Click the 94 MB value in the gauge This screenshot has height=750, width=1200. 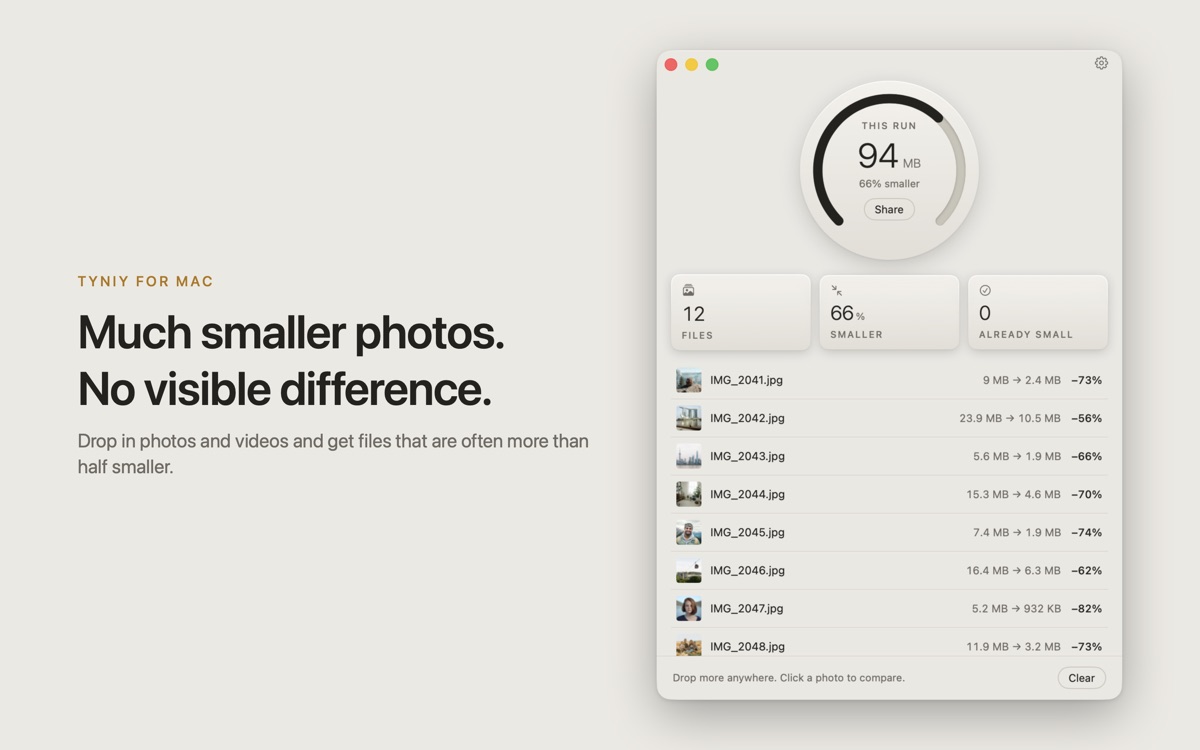pos(889,156)
